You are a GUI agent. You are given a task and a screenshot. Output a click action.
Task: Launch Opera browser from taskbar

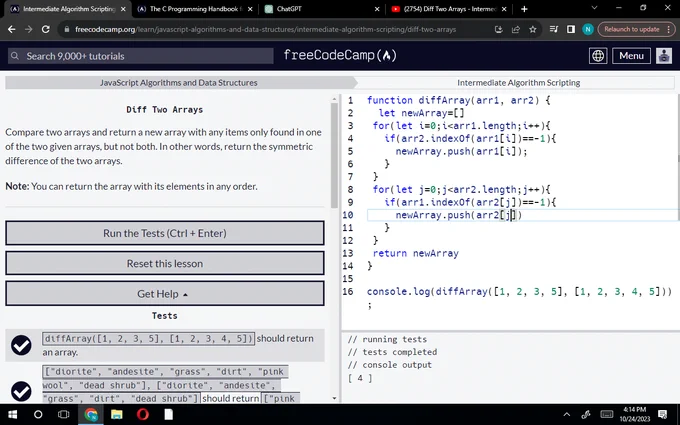(143, 415)
